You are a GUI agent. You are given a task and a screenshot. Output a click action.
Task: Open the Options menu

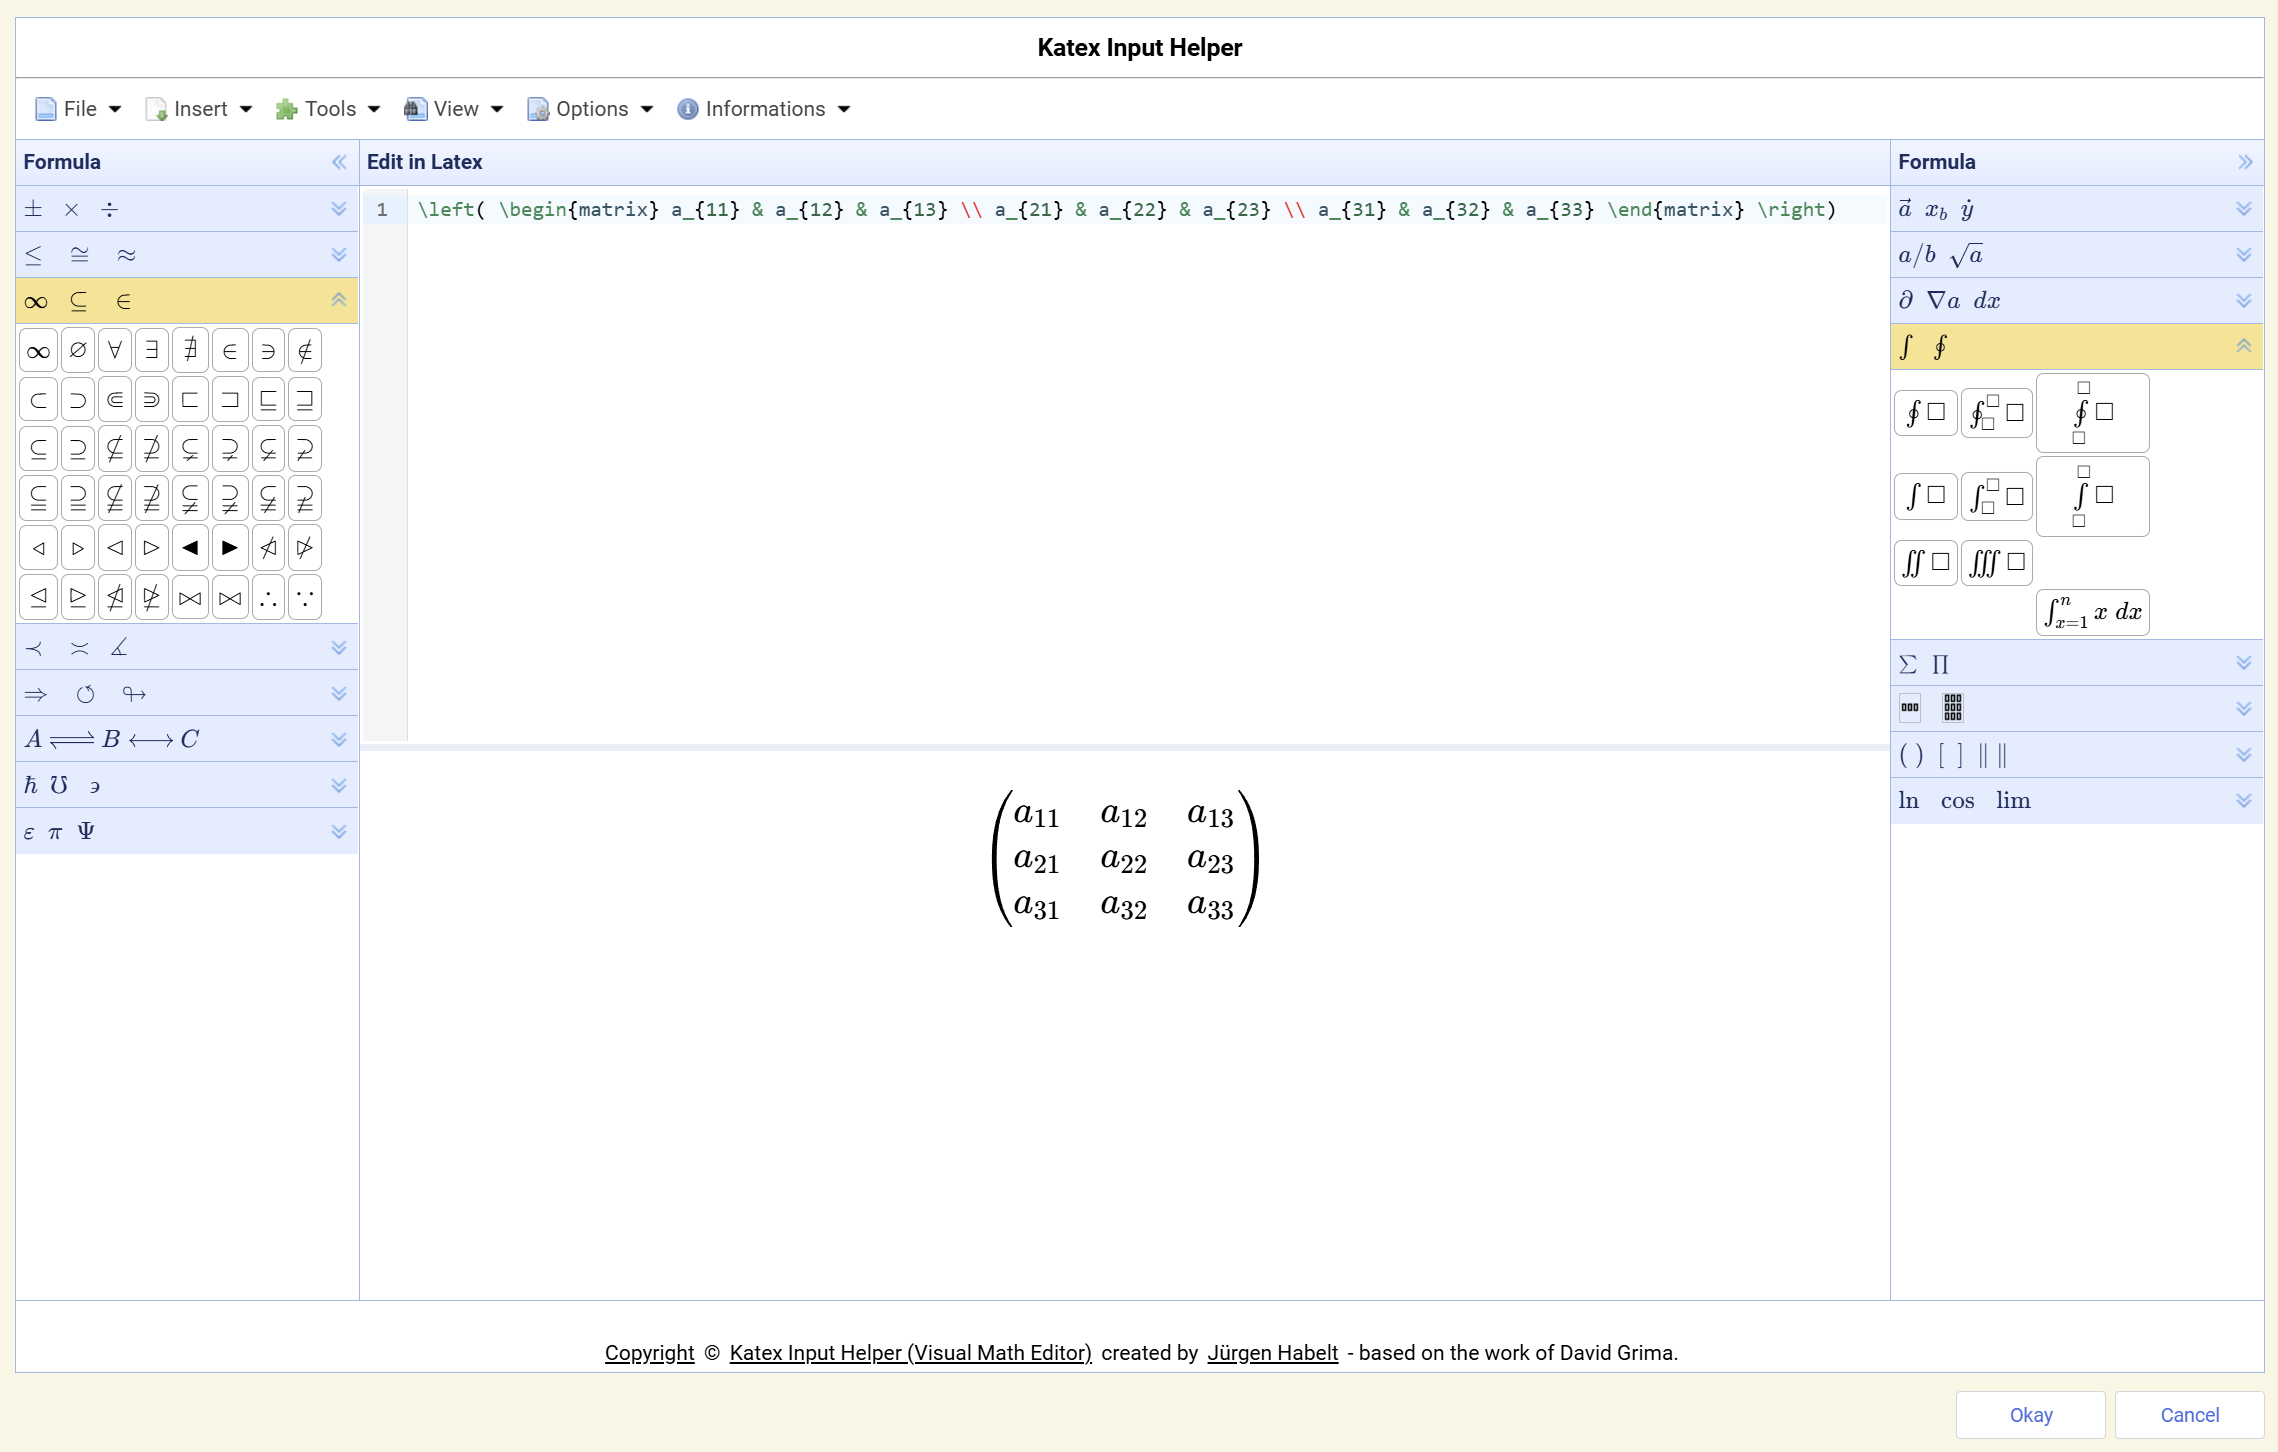pyautogui.click(x=590, y=109)
